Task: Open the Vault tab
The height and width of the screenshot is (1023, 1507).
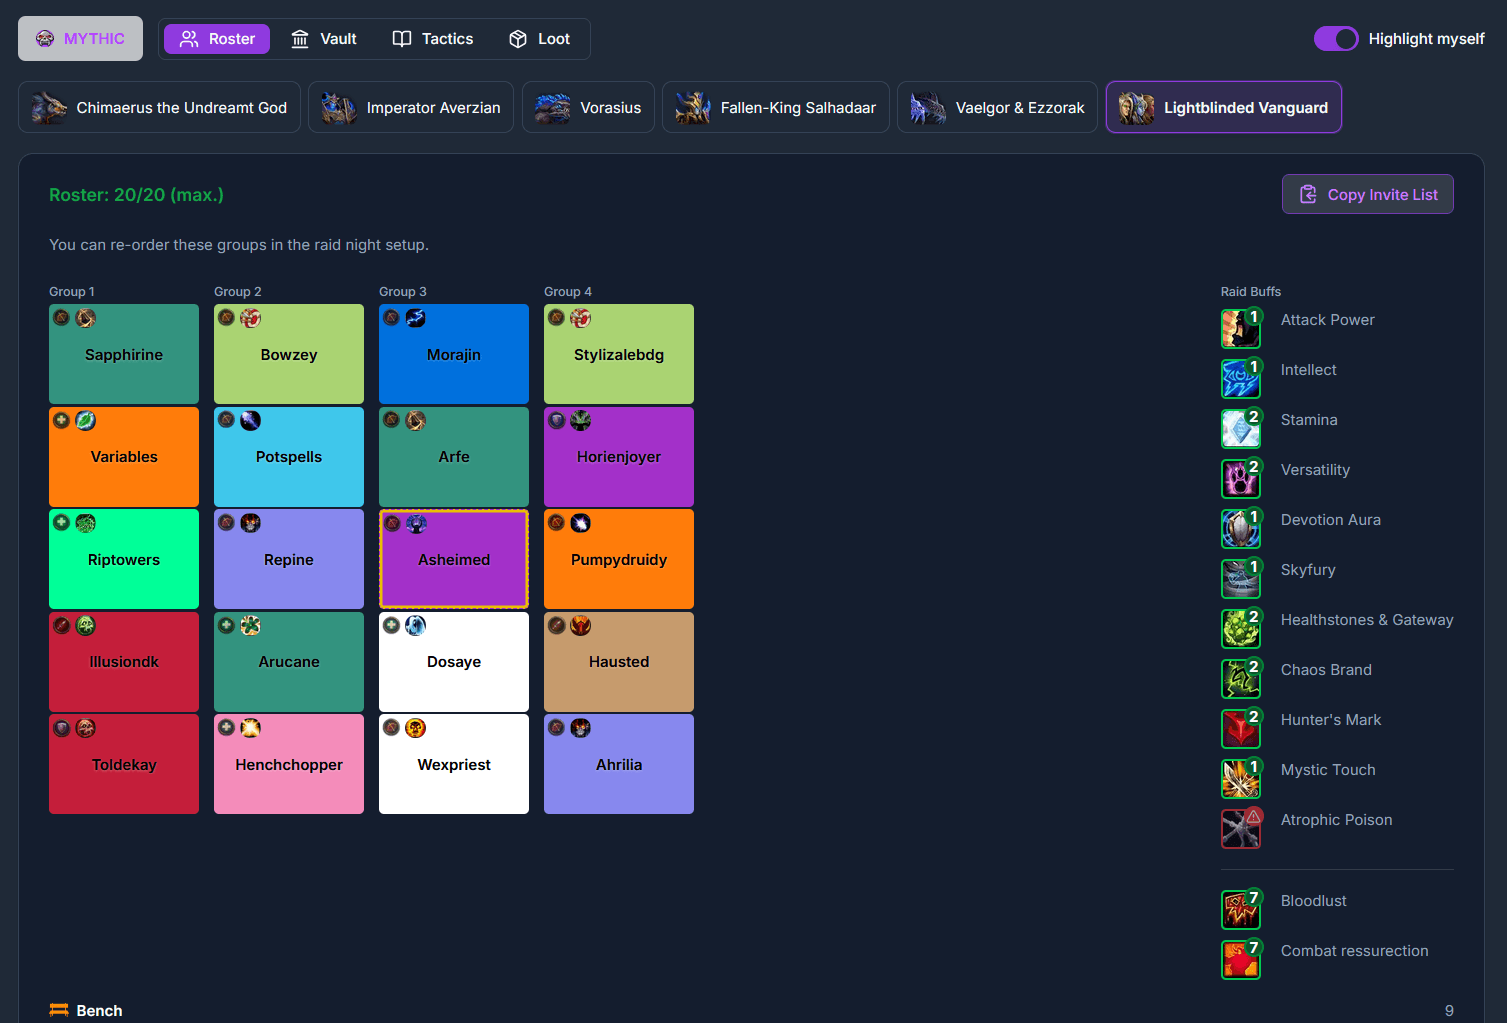Action: (x=323, y=39)
